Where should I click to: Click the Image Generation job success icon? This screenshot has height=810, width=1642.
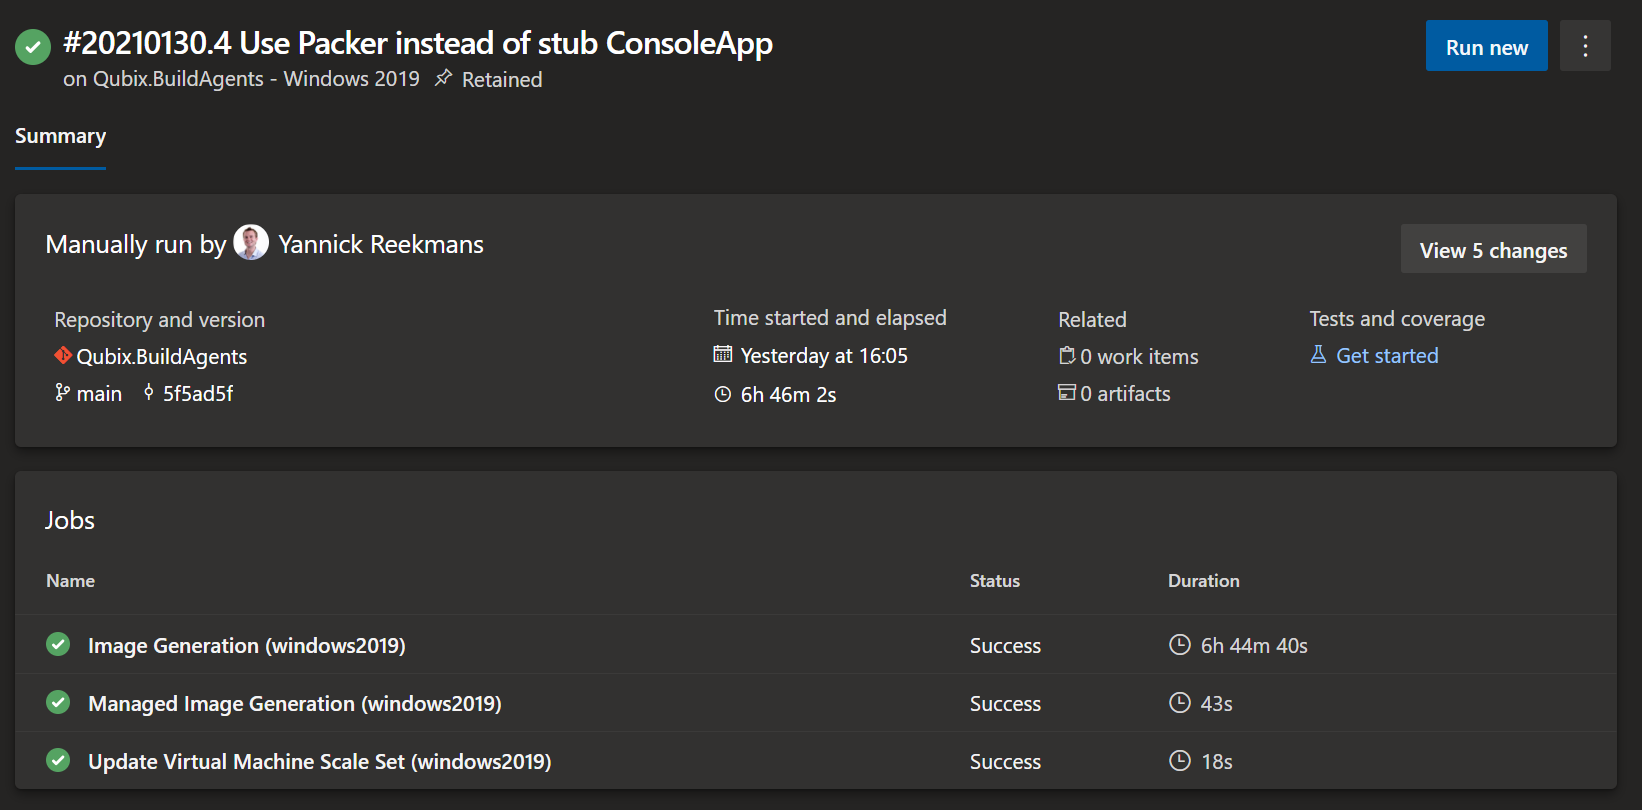click(x=58, y=645)
